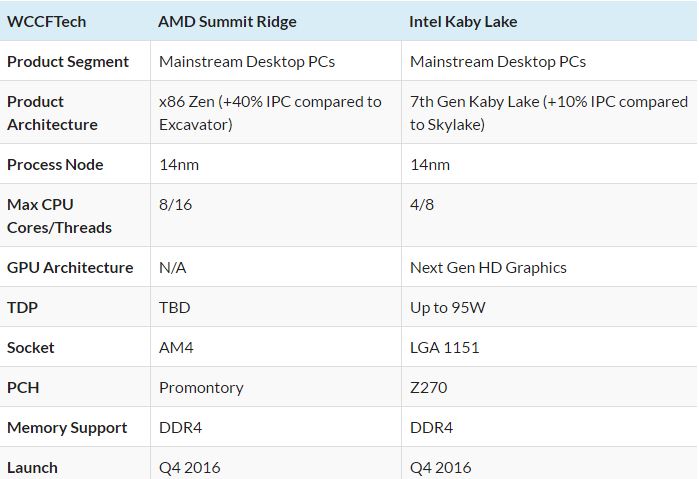Click the Promontory PCH cell

201,387
